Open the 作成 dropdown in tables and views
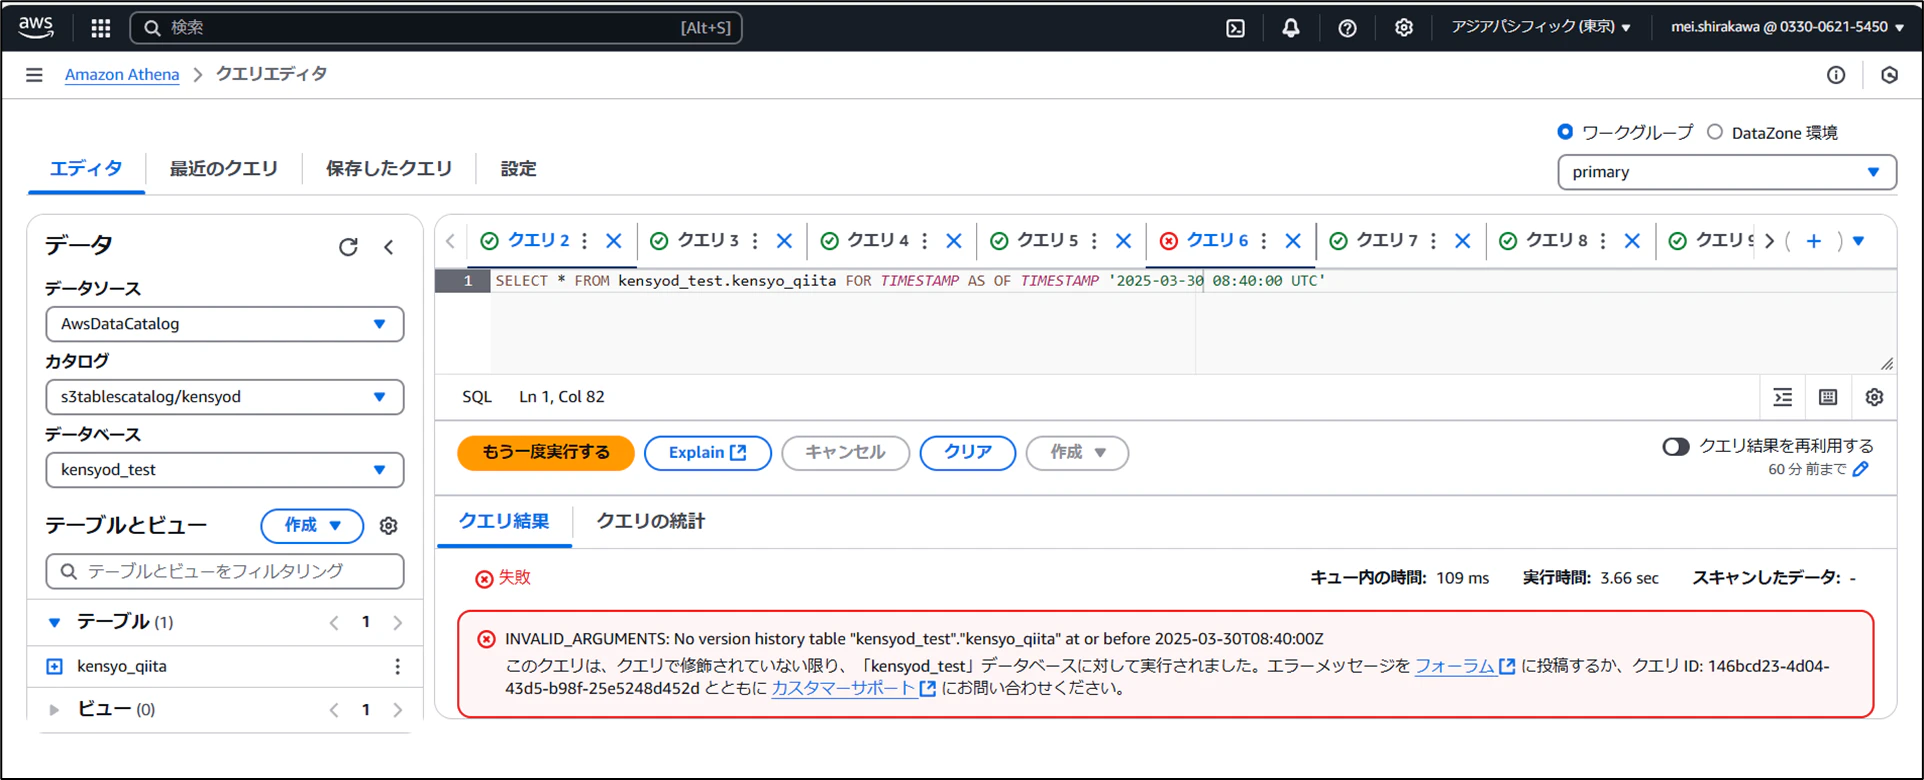1924x780 pixels. pos(312,526)
